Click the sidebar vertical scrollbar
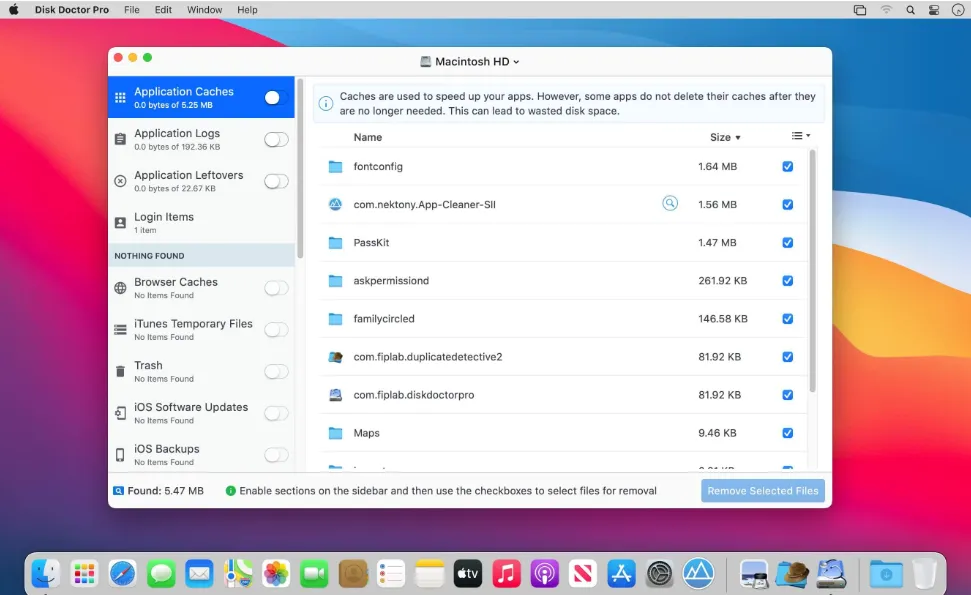The width and height of the screenshot is (971, 595). [300, 168]
